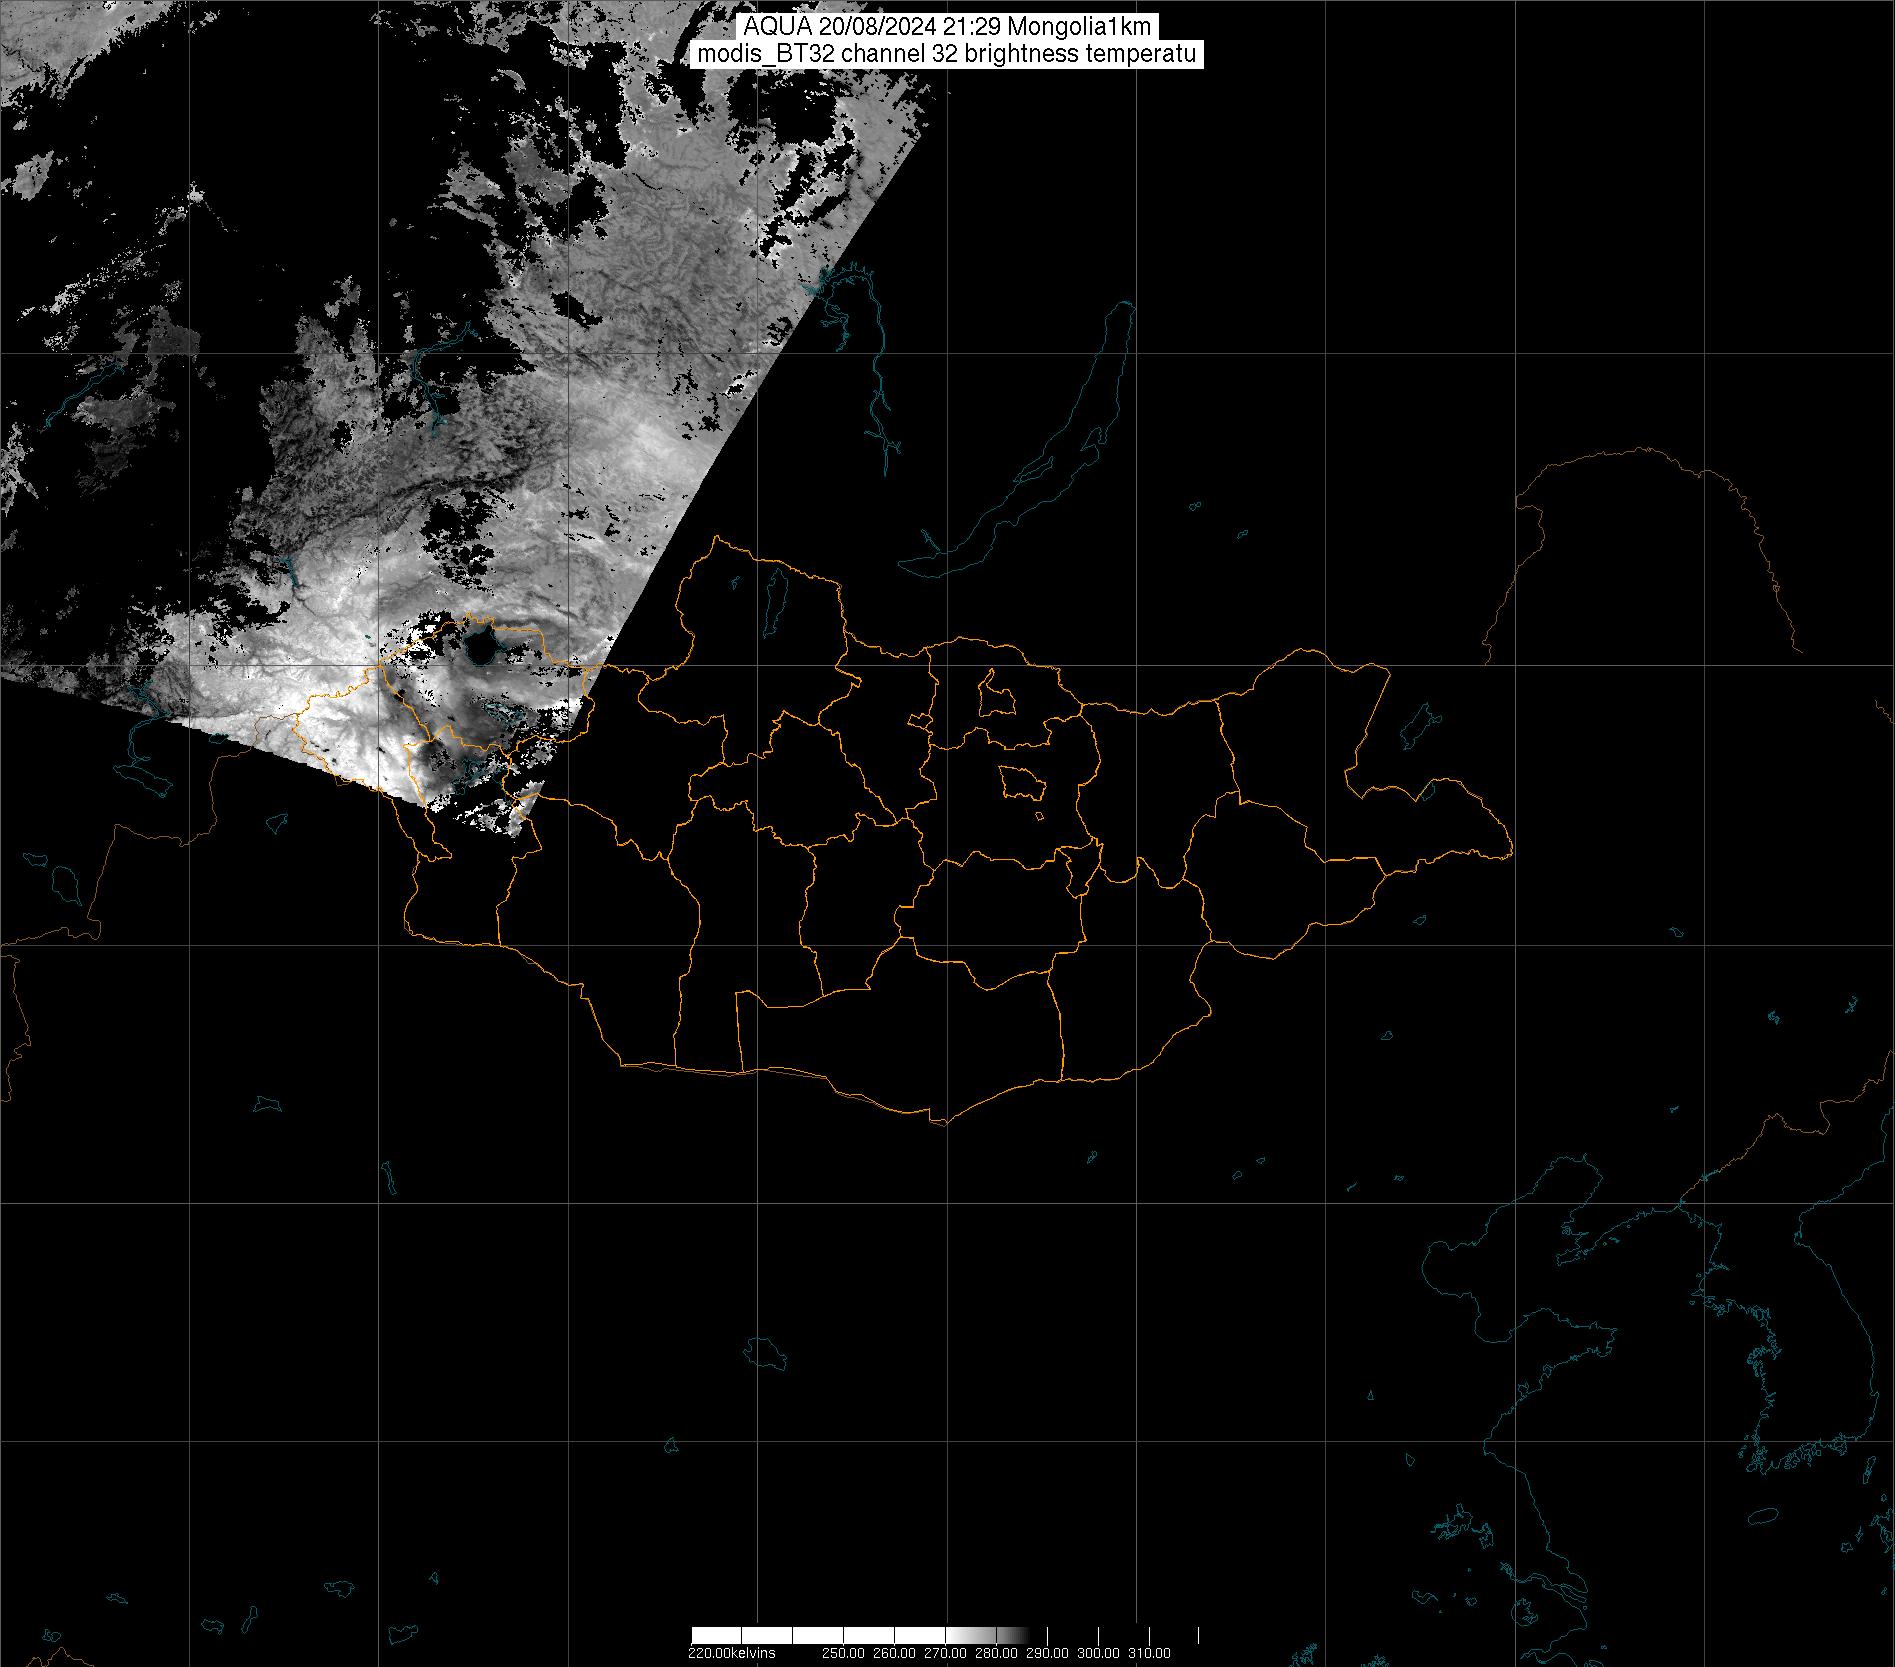Select the 270.00 value on the legend

(947, 1653)
